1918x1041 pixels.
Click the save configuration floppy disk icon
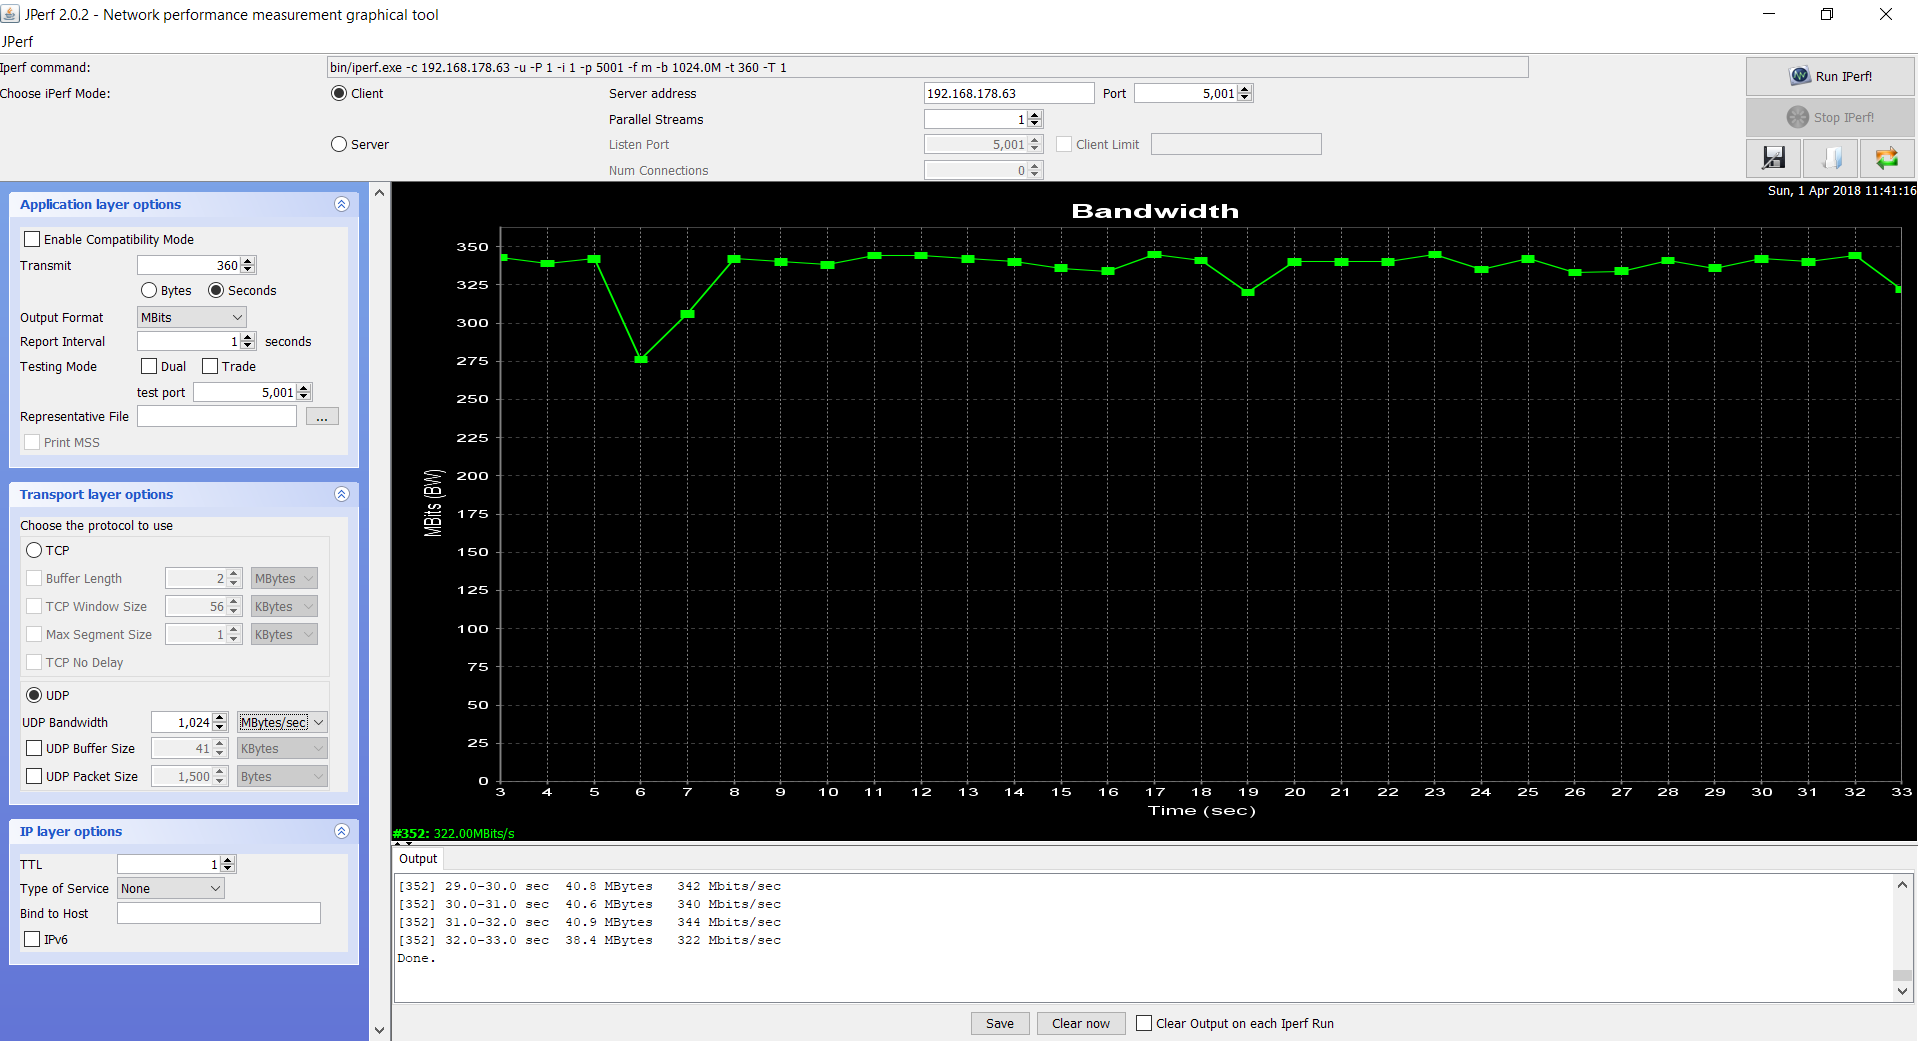[x=1773, y=157]
